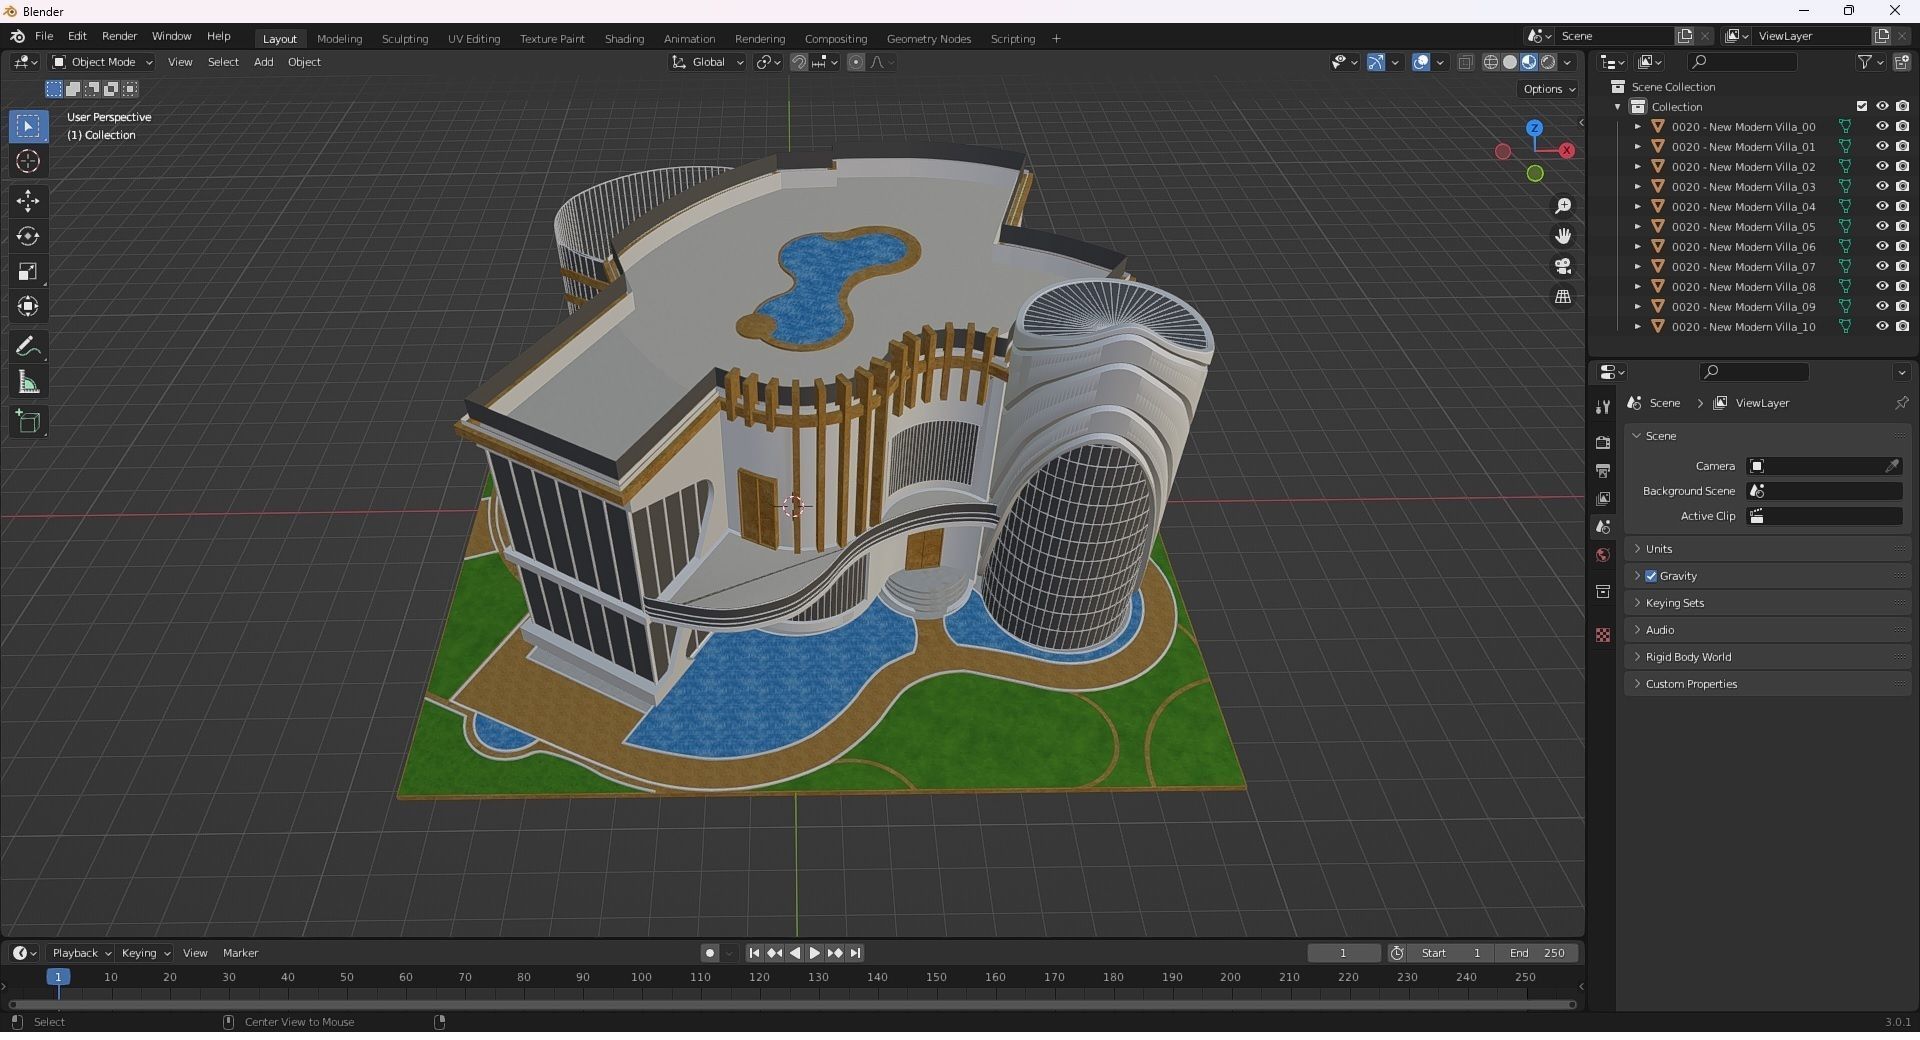Select the Measure tool
This screenshot has height=1040, width=1920.
pyautogui.click(x=28, y=382)
